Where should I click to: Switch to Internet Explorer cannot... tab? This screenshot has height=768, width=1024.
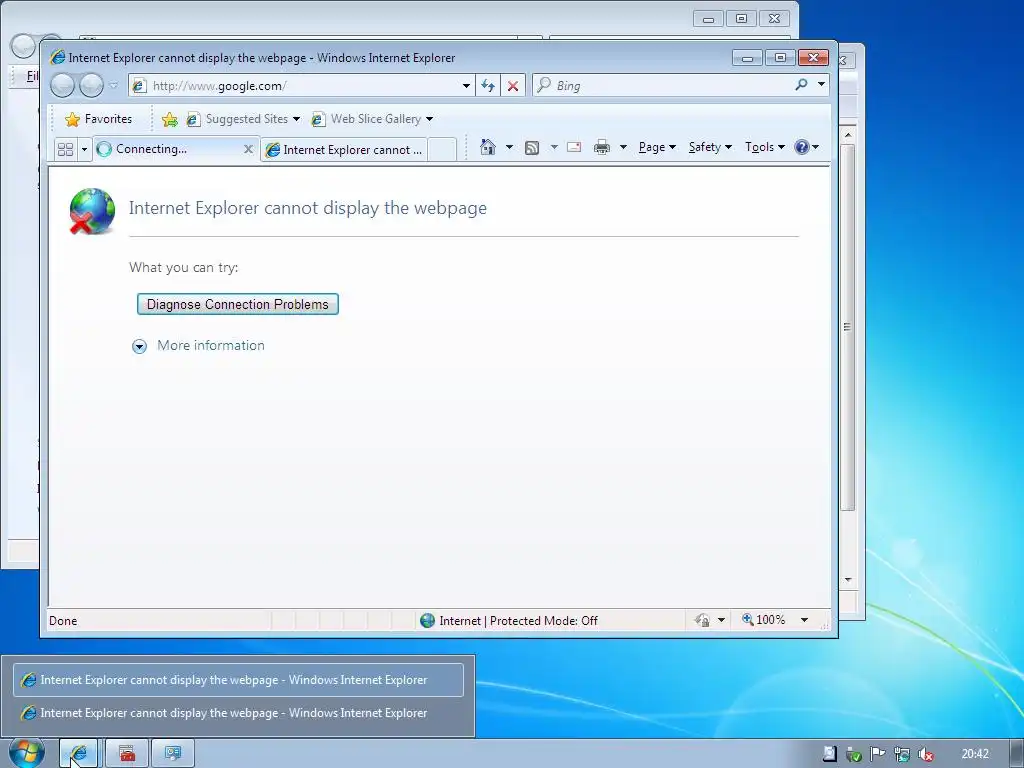[344, 150]
